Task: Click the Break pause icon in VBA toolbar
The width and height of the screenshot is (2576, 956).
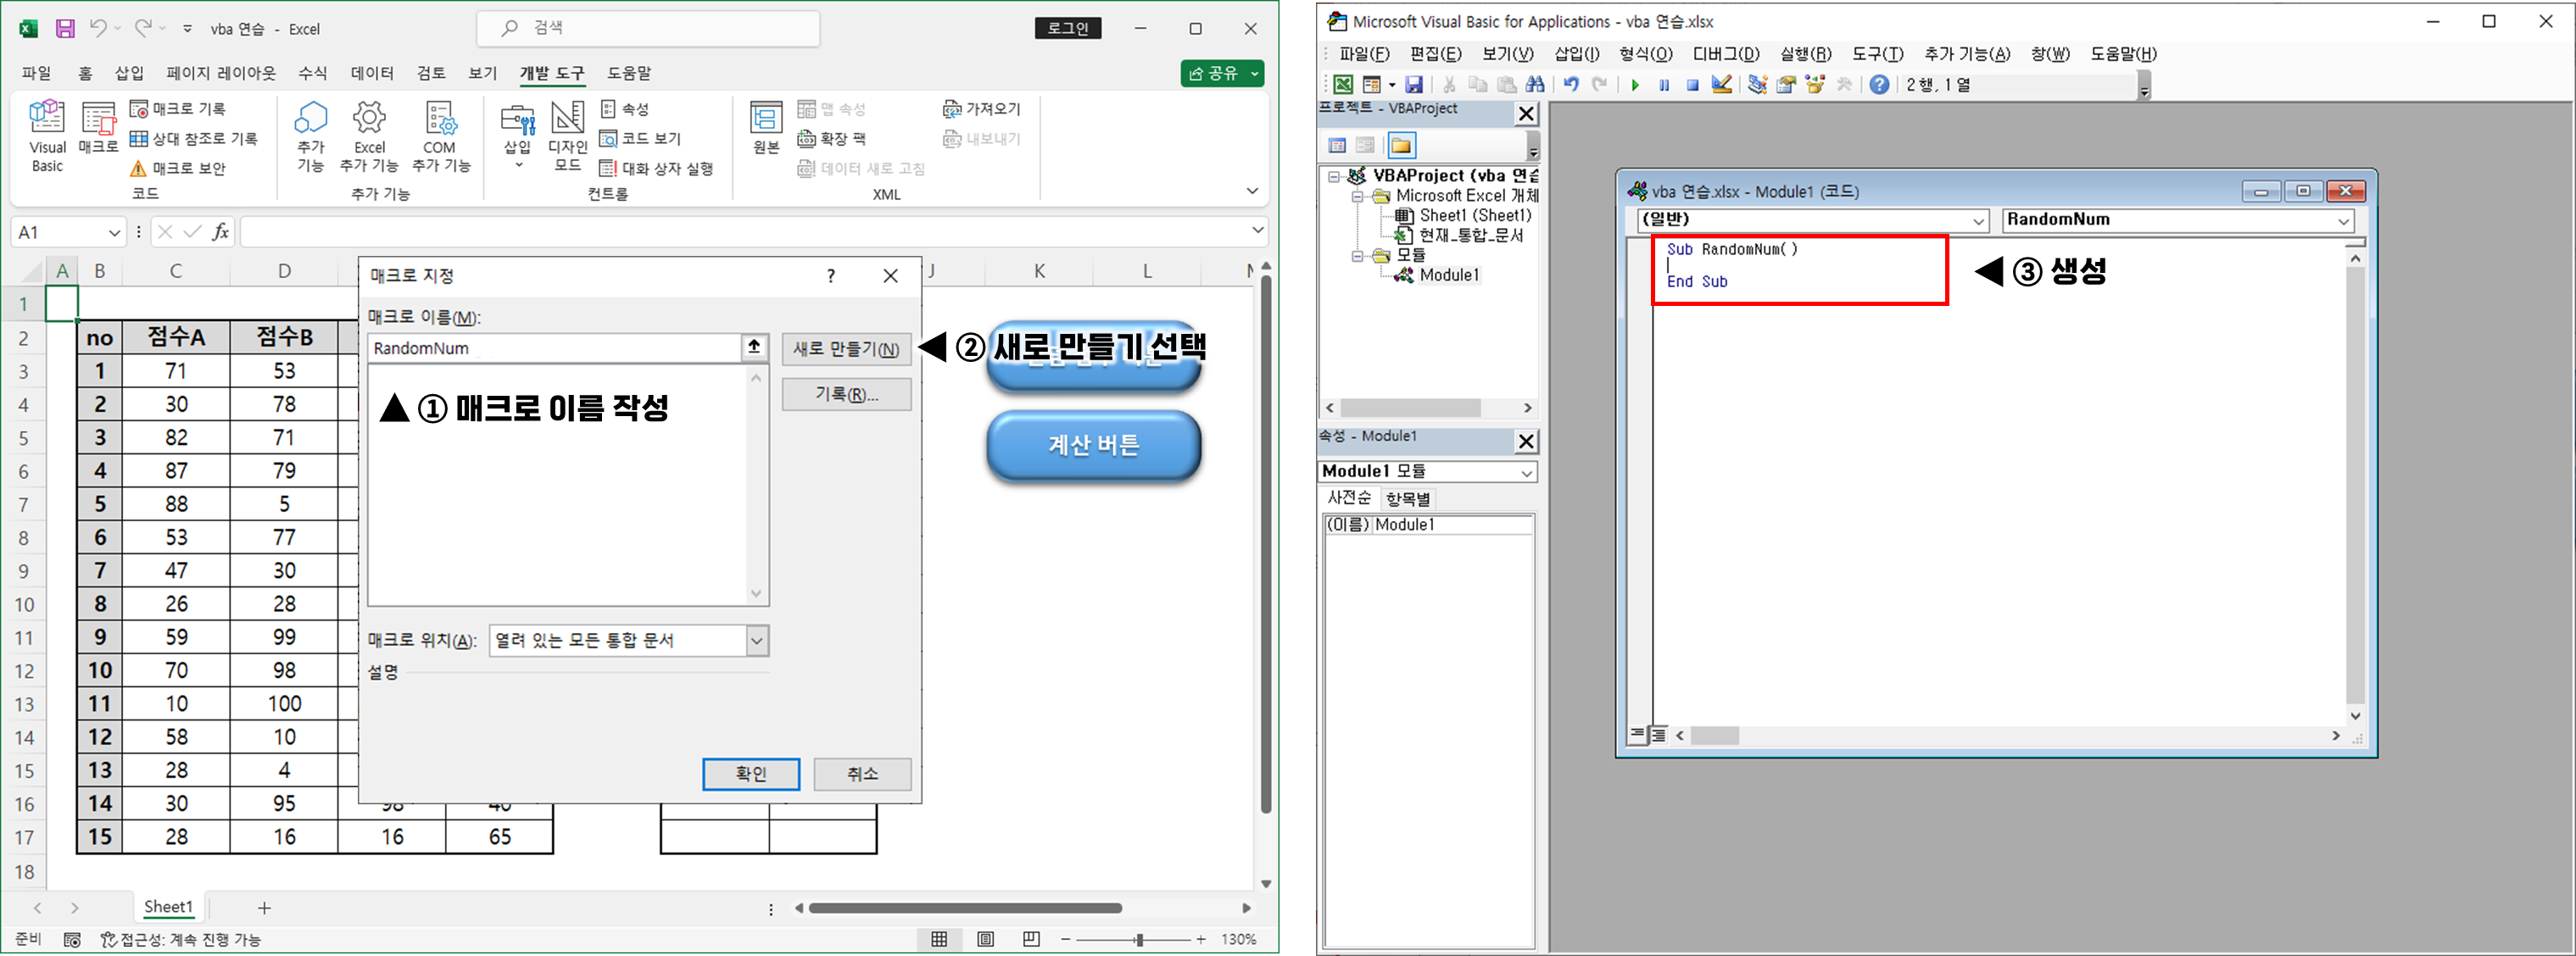Action: [x=1664, y=85]
